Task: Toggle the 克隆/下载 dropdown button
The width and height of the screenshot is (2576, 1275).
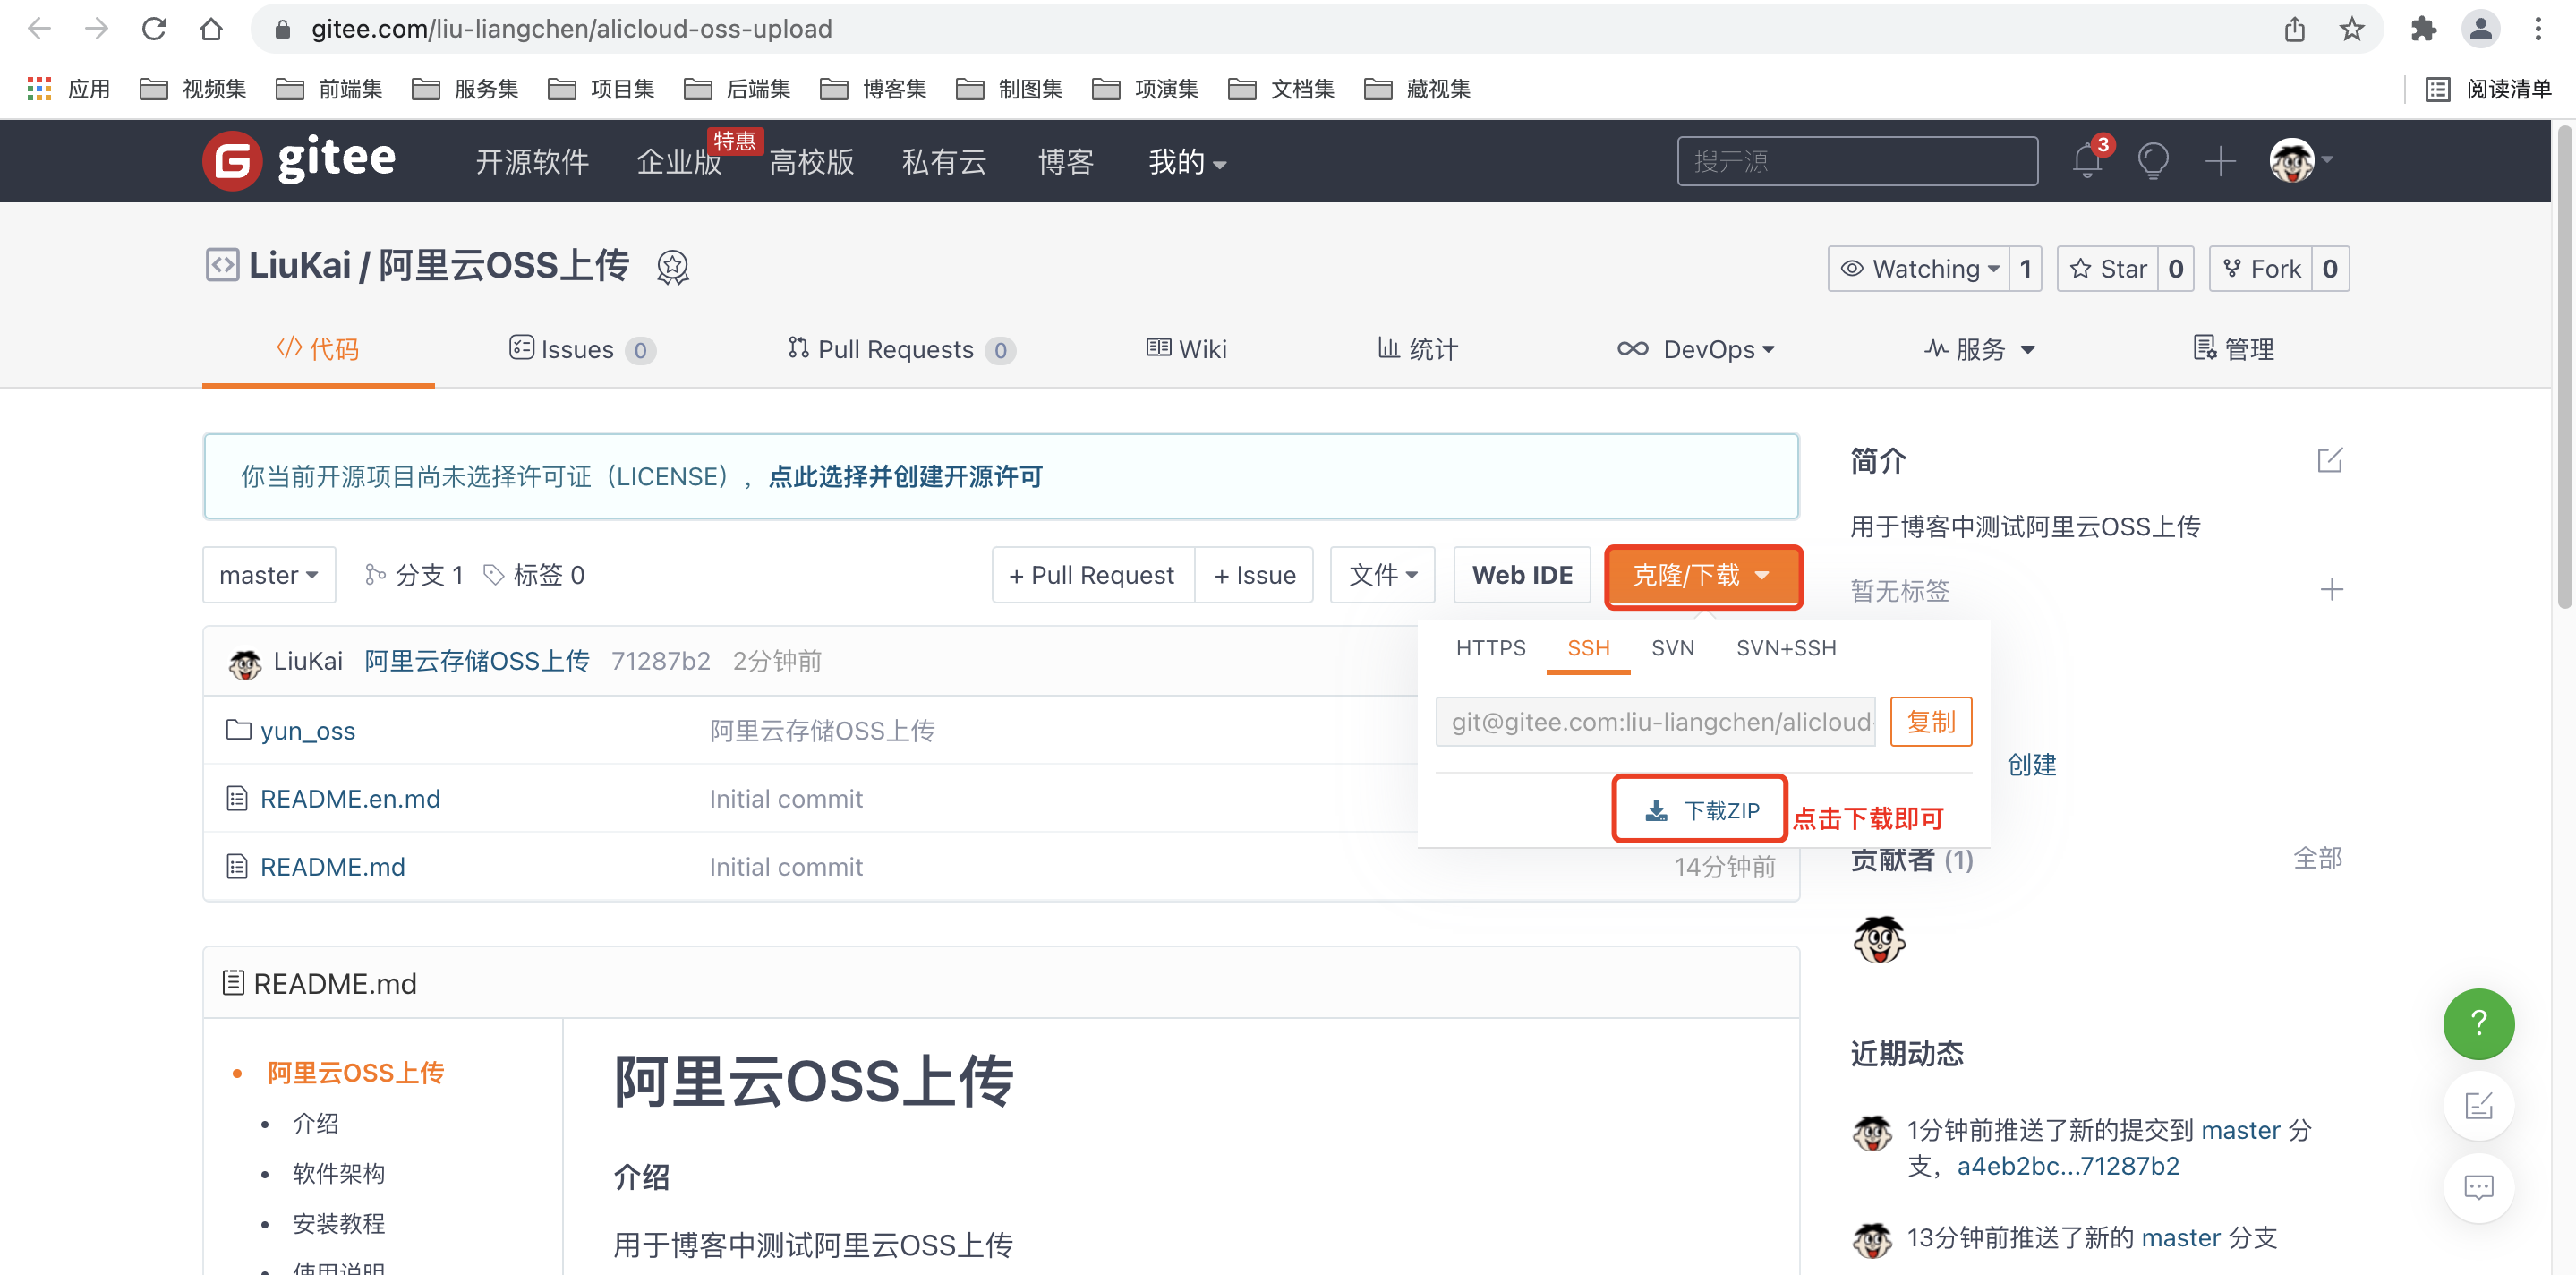Action: (x=1703, y=575)
